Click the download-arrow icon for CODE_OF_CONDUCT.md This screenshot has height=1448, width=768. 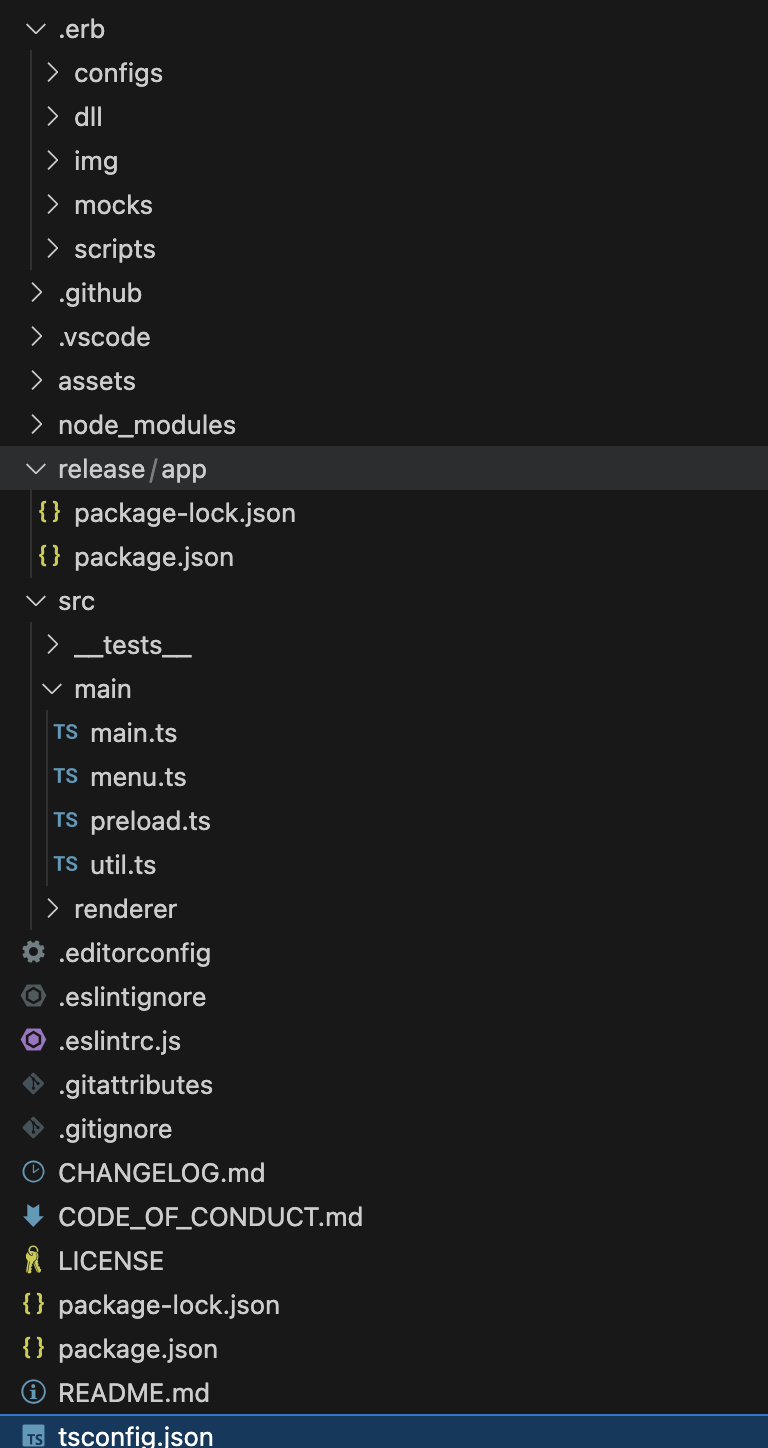coord(33,1217)
